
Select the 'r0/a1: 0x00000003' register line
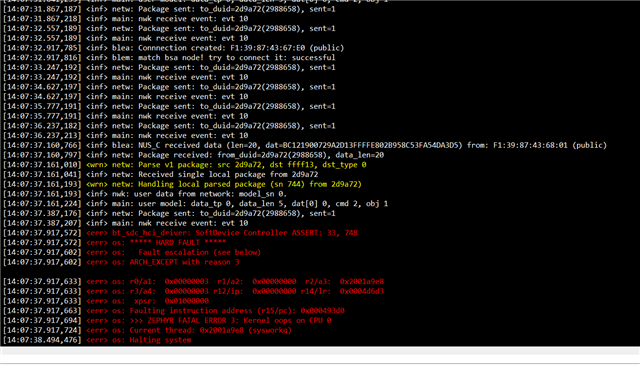point(193,282)
